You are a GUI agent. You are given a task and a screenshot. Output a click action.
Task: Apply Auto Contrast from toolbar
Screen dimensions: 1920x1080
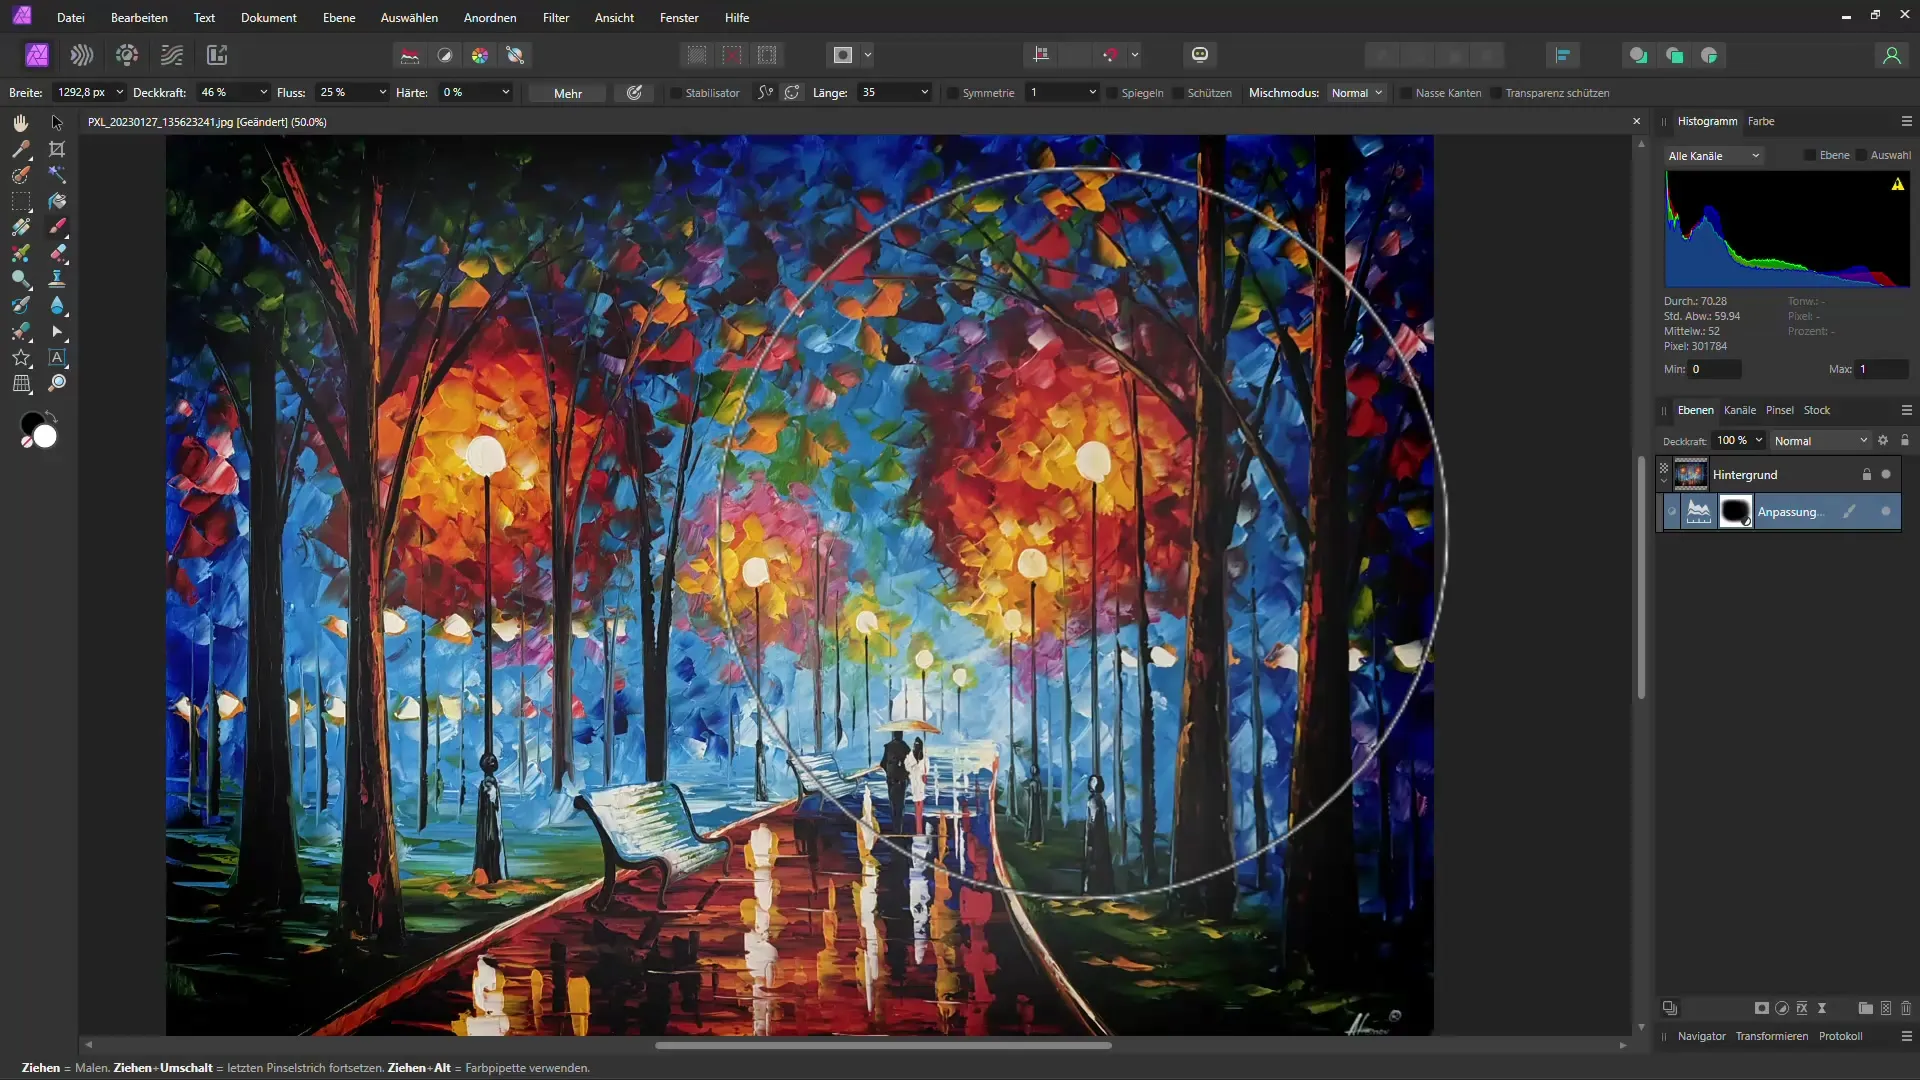tap(445, 55)
